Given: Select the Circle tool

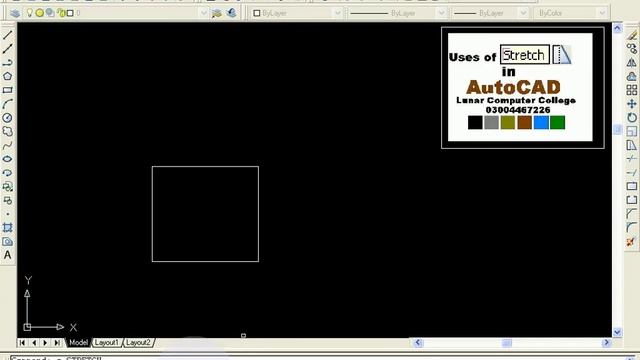Looking at the screenshot, I should click(7, 118).
